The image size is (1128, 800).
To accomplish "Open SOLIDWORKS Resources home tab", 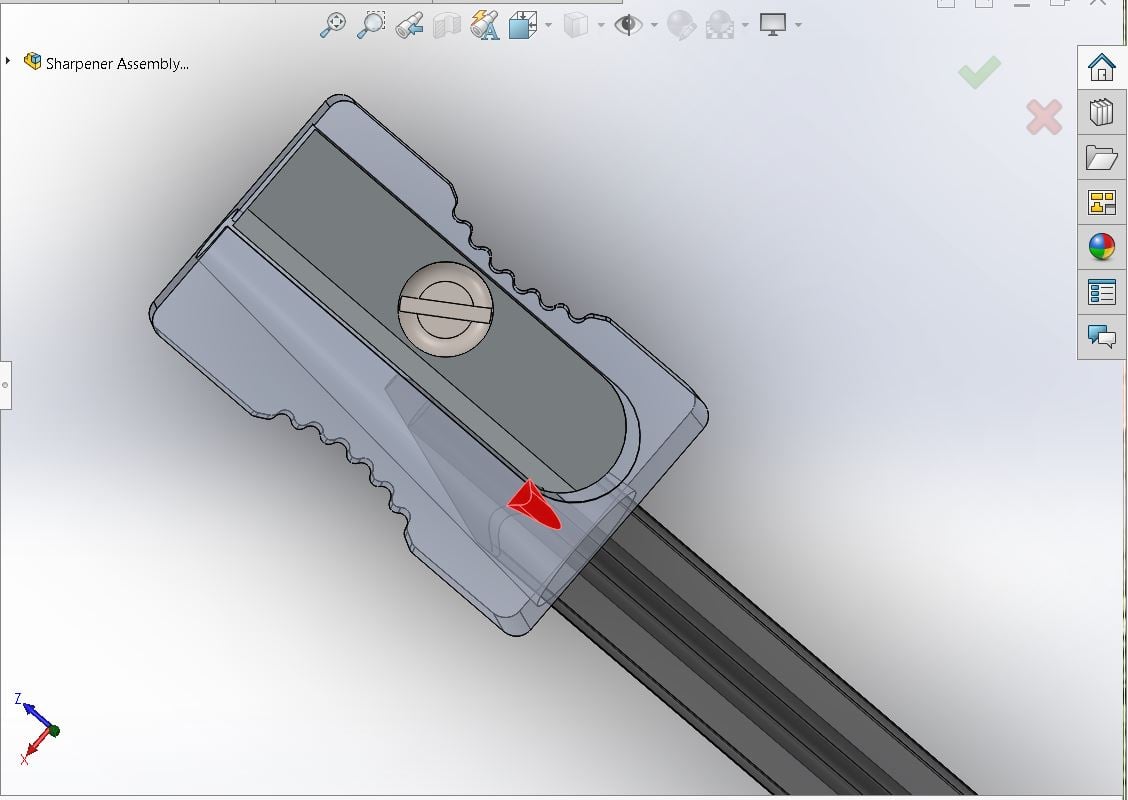I will coord(1101,68).
